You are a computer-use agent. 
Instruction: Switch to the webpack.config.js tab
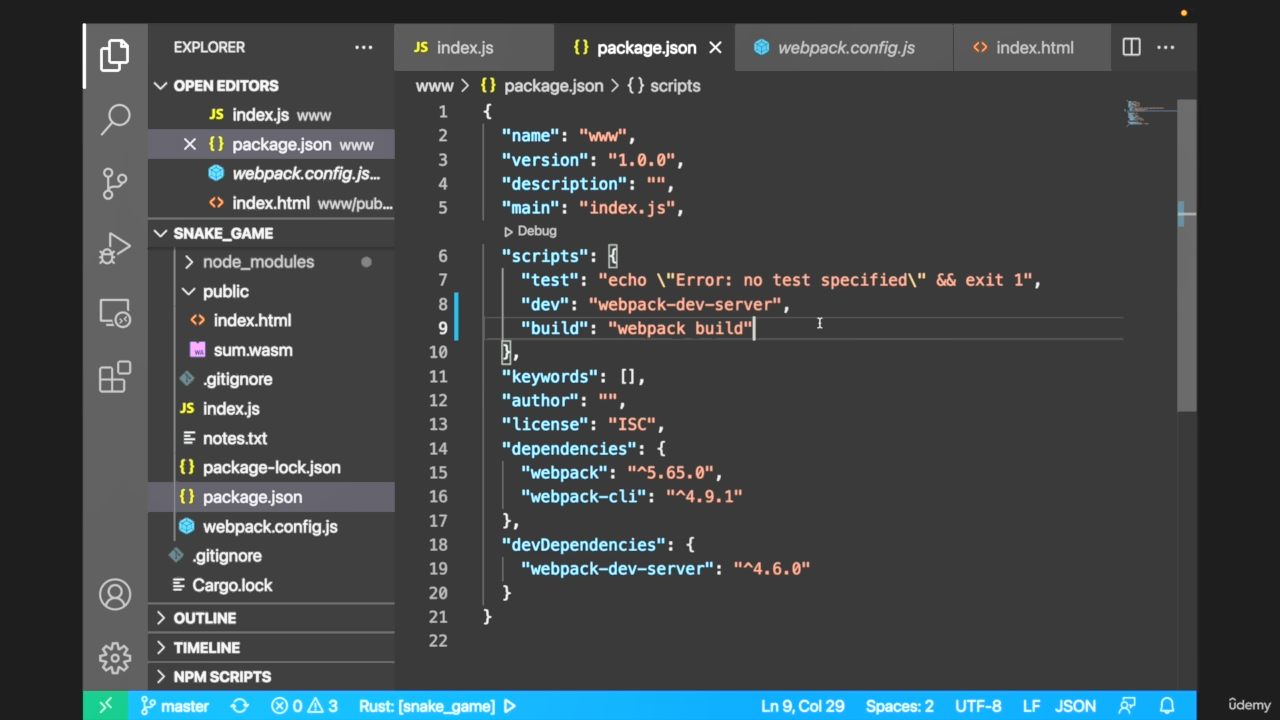tap(845, 48)
